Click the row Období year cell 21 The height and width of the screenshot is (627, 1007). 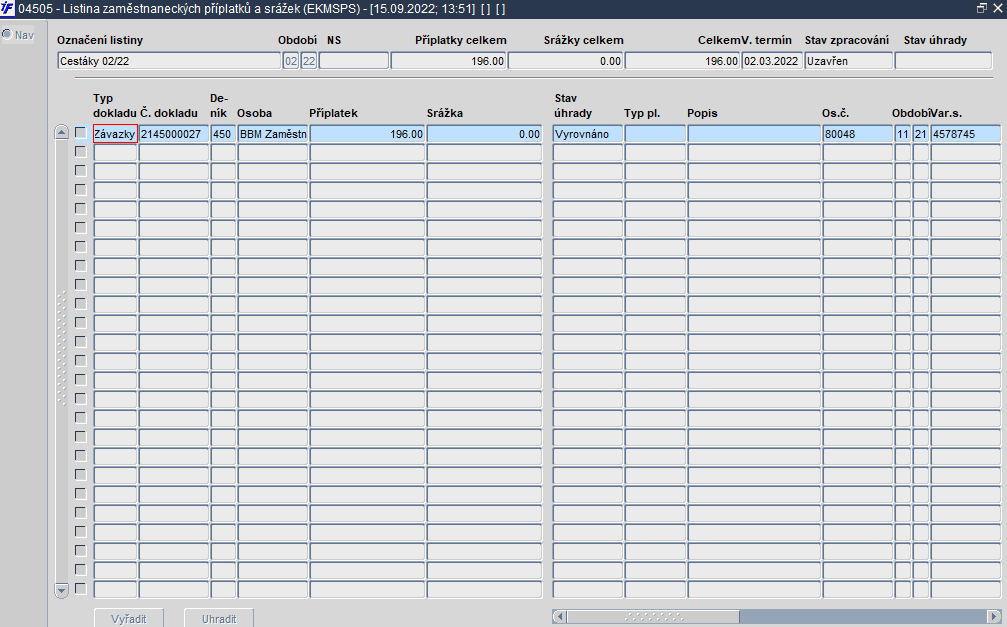pos(920,134)
